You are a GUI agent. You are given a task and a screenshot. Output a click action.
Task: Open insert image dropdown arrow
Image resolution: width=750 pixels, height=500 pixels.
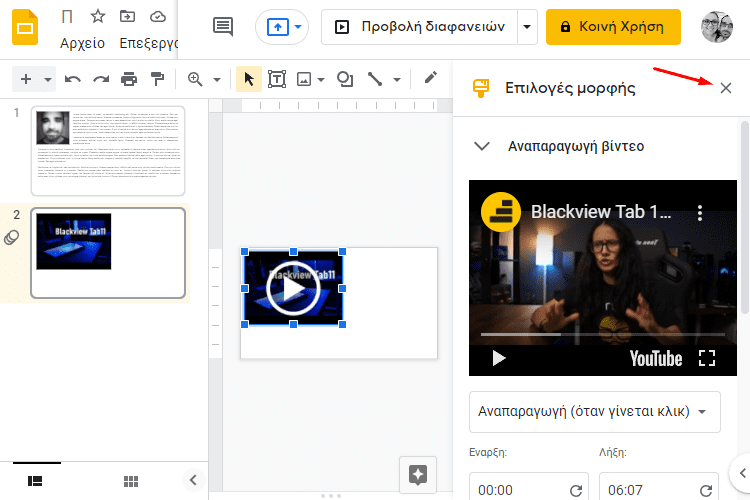pyautogui.click(x=321, y=79)
